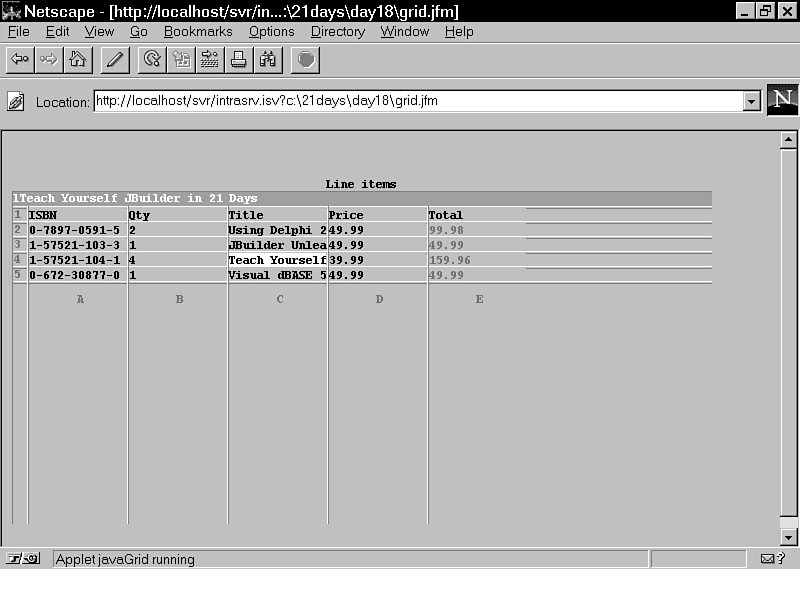Click the Netscape N logo
Viewport: 800px width, 600px height.
[783, 100]
